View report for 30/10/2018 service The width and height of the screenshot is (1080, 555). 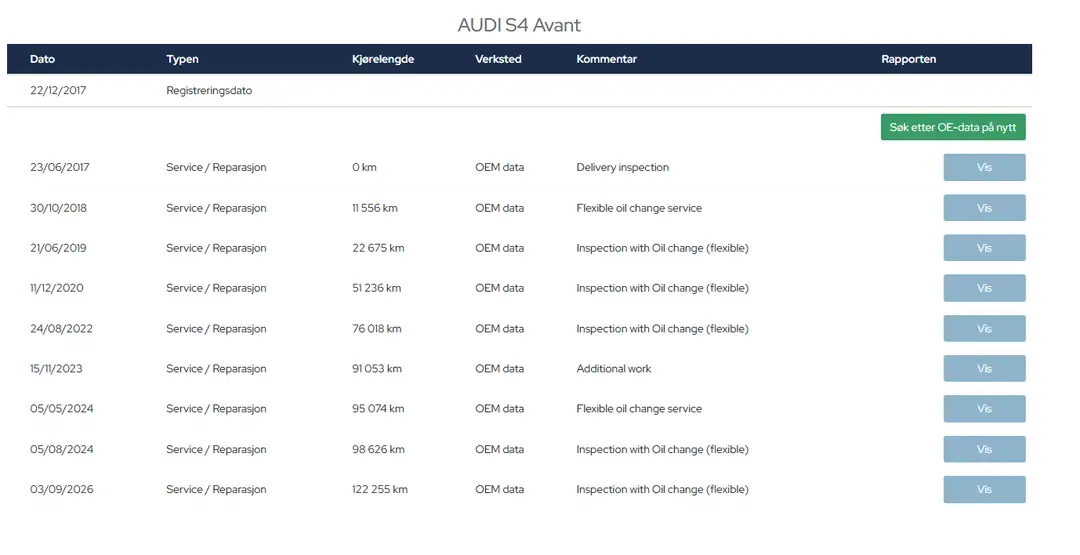pyautogui.click(x=984, y=208)
